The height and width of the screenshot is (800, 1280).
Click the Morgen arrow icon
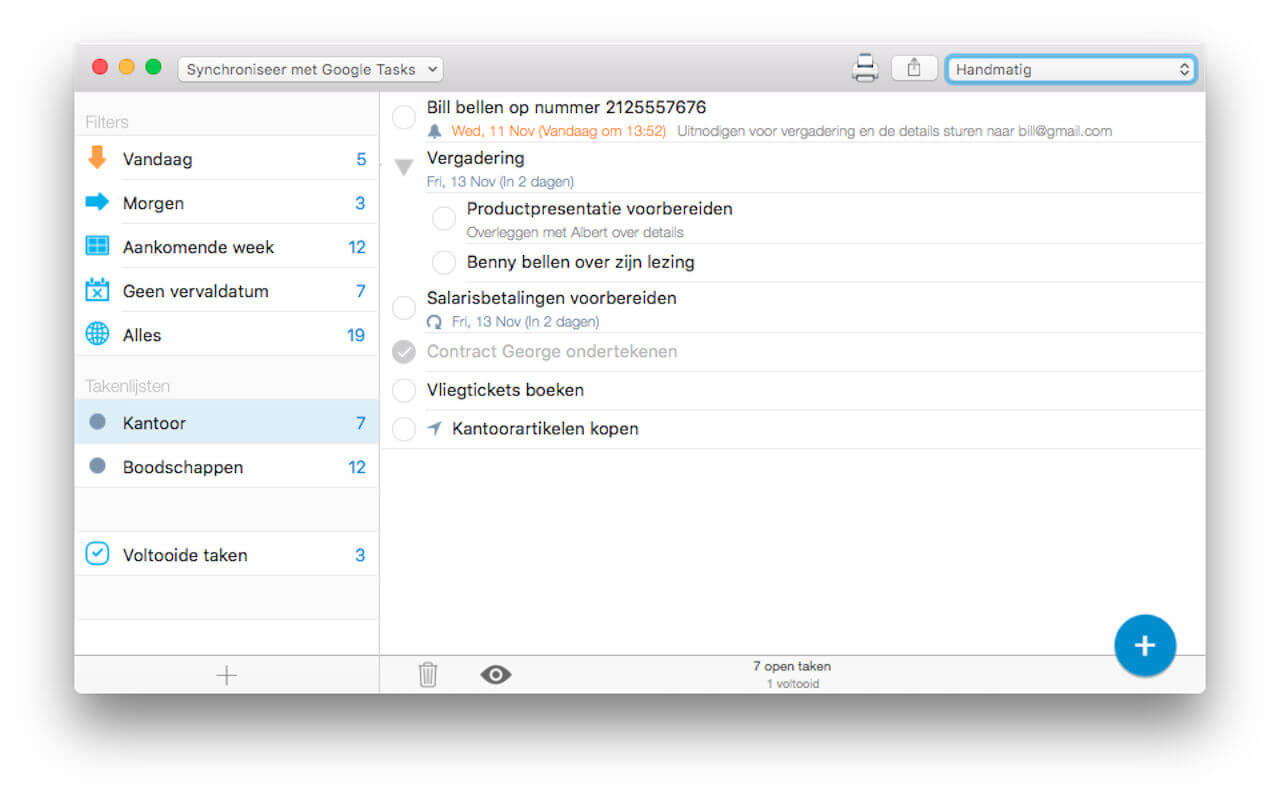[x=97, y=202]
